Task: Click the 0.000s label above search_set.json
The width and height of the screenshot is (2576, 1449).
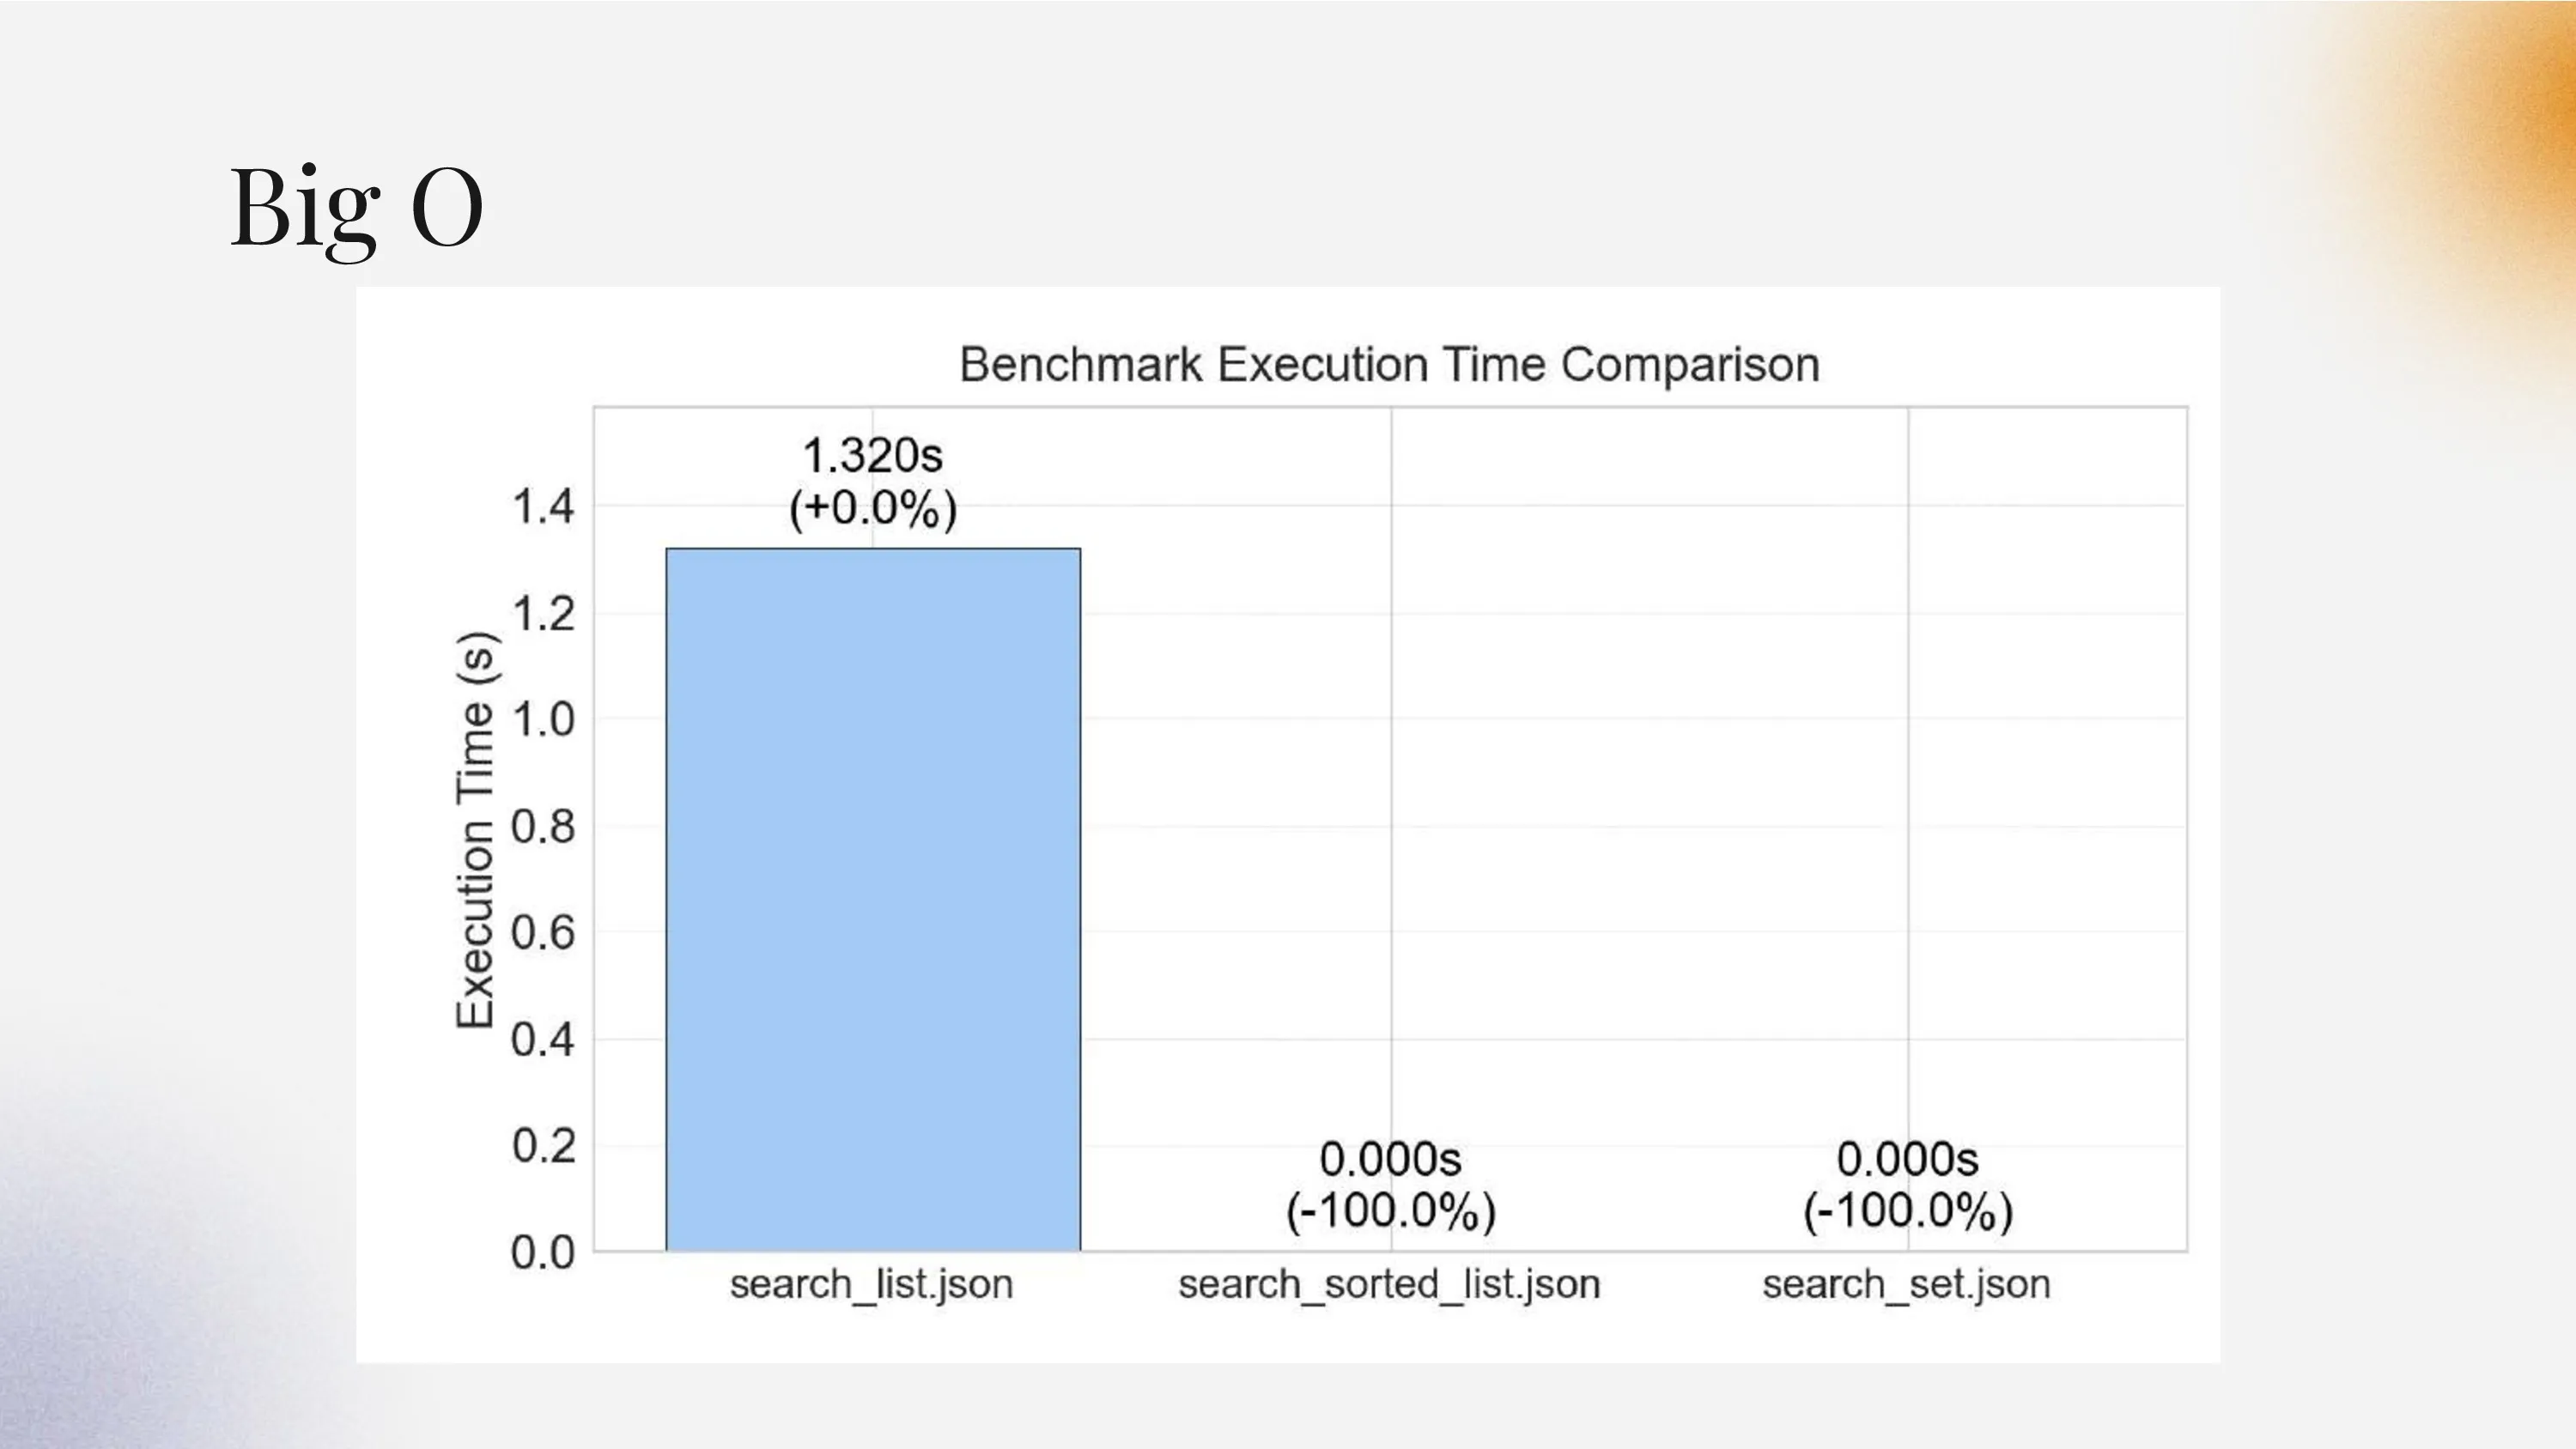Action: pos(1907,1160)
